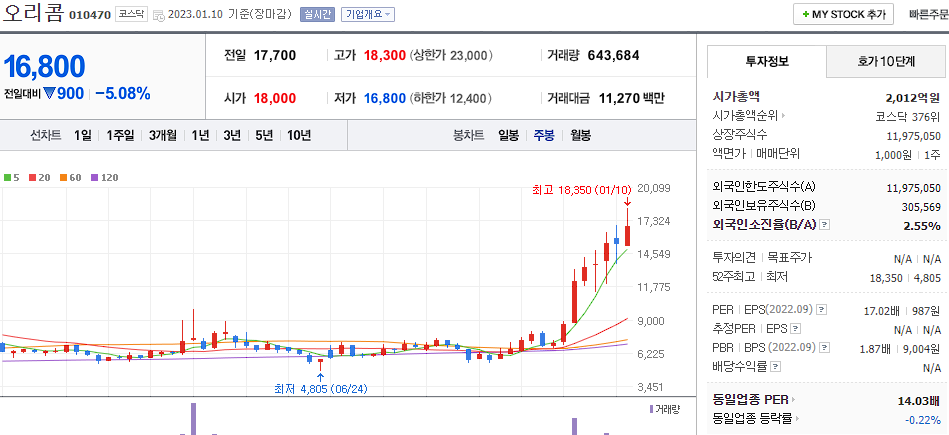Select the 3개월 line chart period

pyautogui.click(x=163, y=136)
